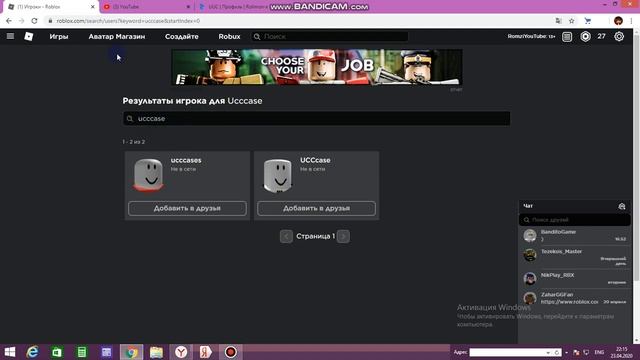Open the Microsoft Store taskbar icon
Screen dimensions: 640x360
click(57, 352)
